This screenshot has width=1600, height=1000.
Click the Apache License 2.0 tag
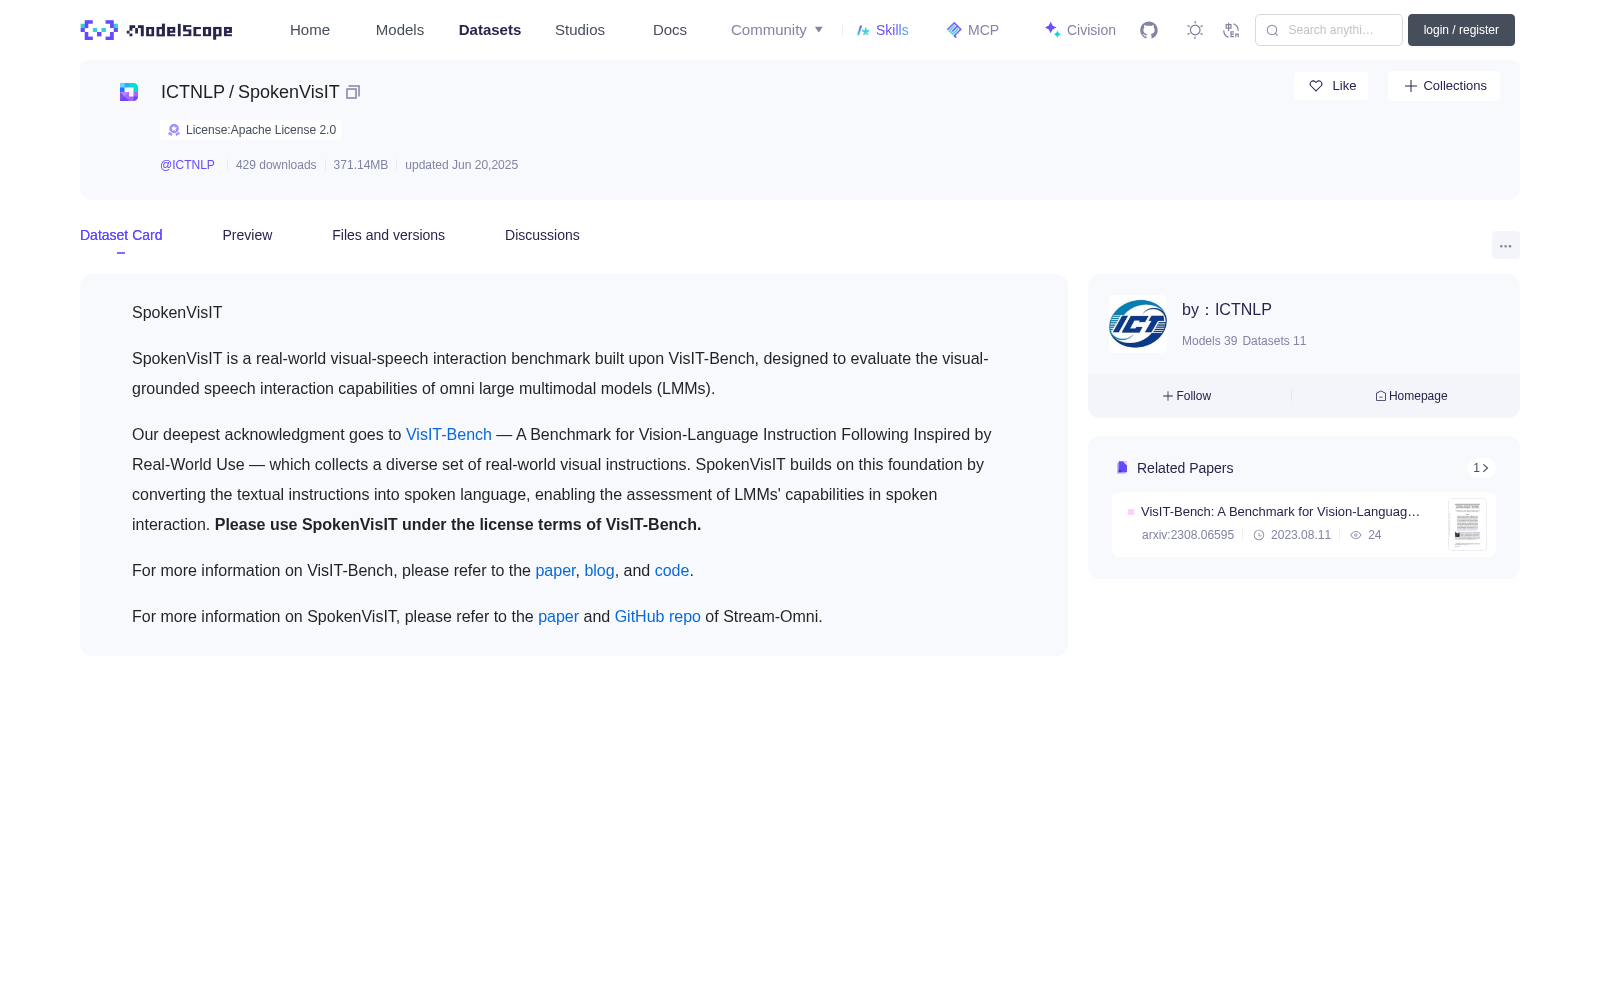pos(250,130)
